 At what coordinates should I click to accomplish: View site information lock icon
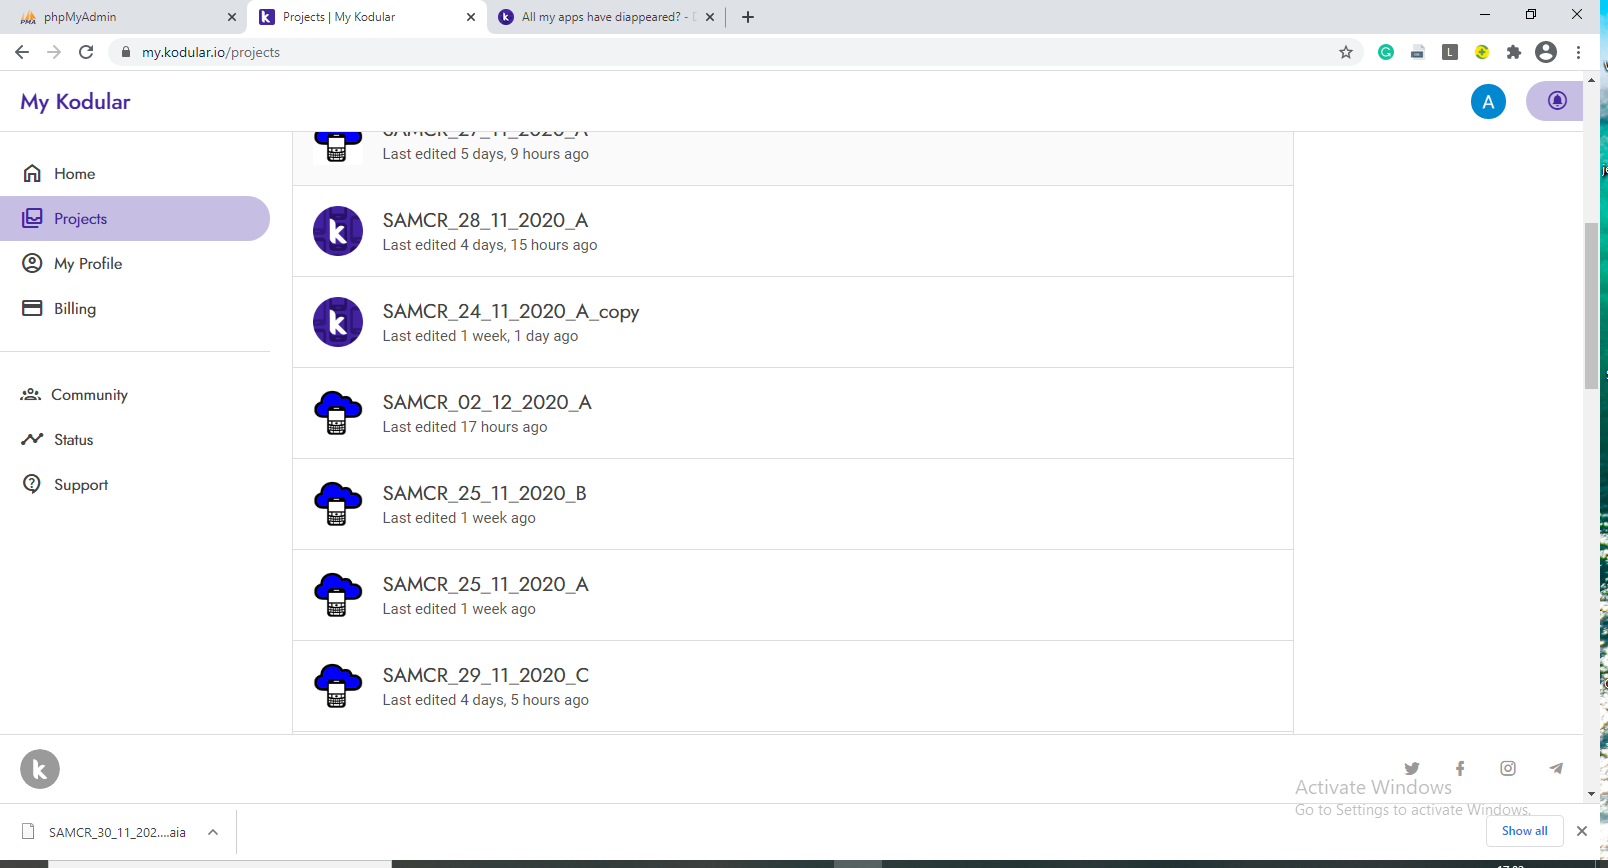pyautogui.click(x=126, y=52)
